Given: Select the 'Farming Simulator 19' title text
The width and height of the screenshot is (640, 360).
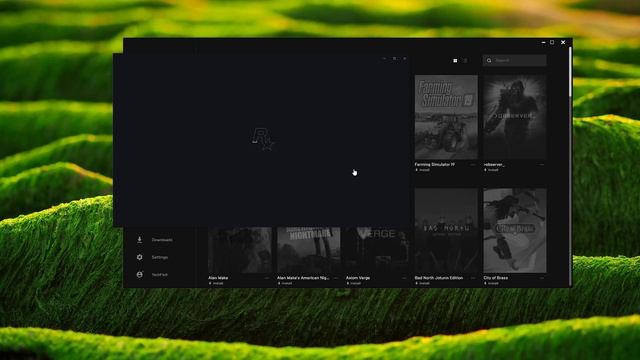Looking at the screenshot, I should [x=435, y=164].
